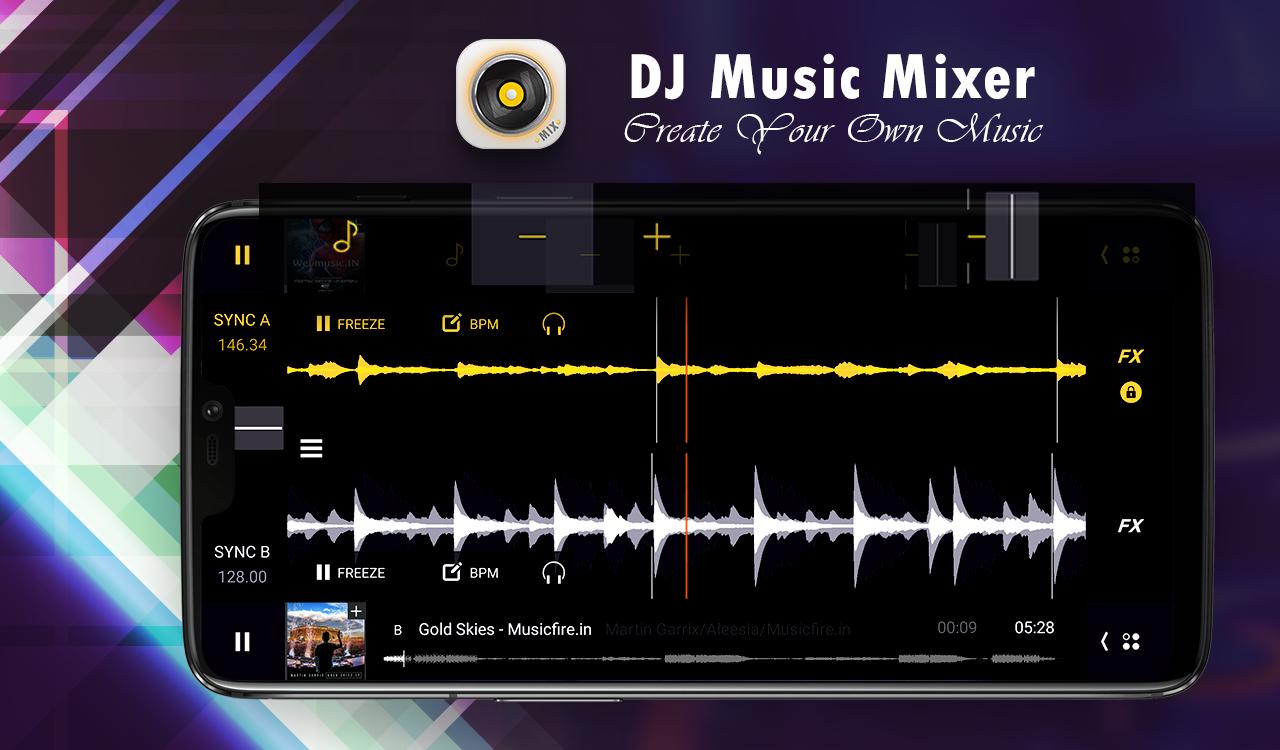Image resolution: width=1280 pixels, height=750 pixels.
Task: Open deck B four-dot grid menu
Action: [x=1131, y=641]
